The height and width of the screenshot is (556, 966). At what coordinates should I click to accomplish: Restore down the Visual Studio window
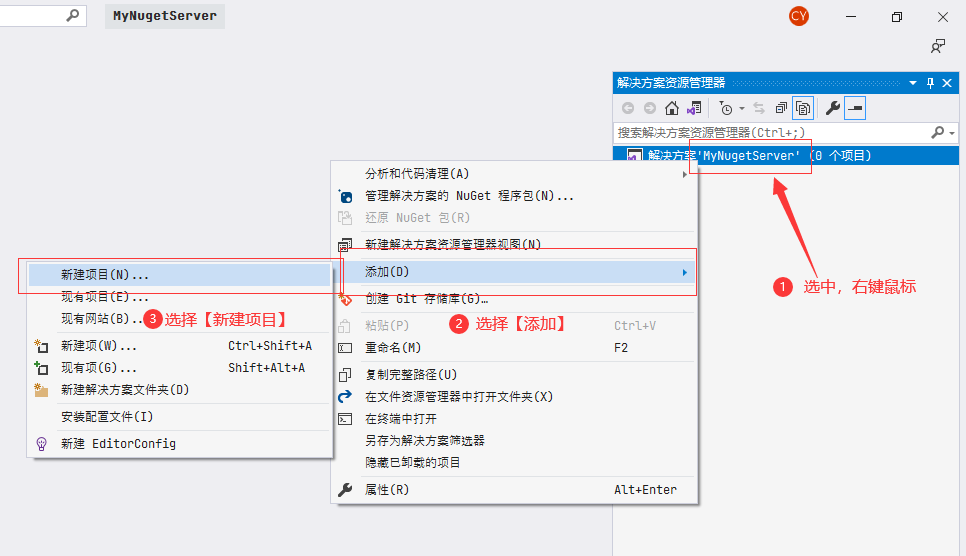click(x=897, y=17)
